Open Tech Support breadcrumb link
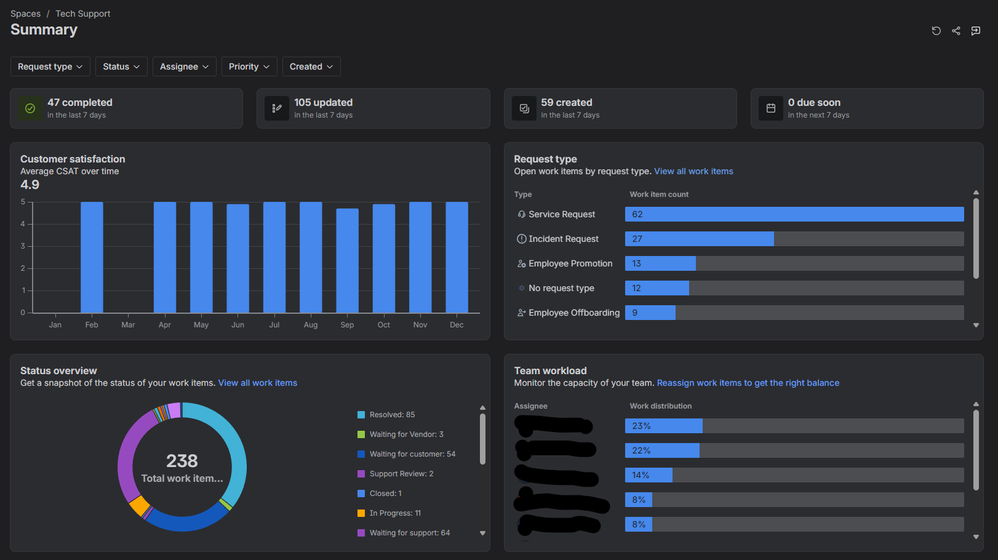The width and height of the screenshot is (998, 560). point(83,13)
